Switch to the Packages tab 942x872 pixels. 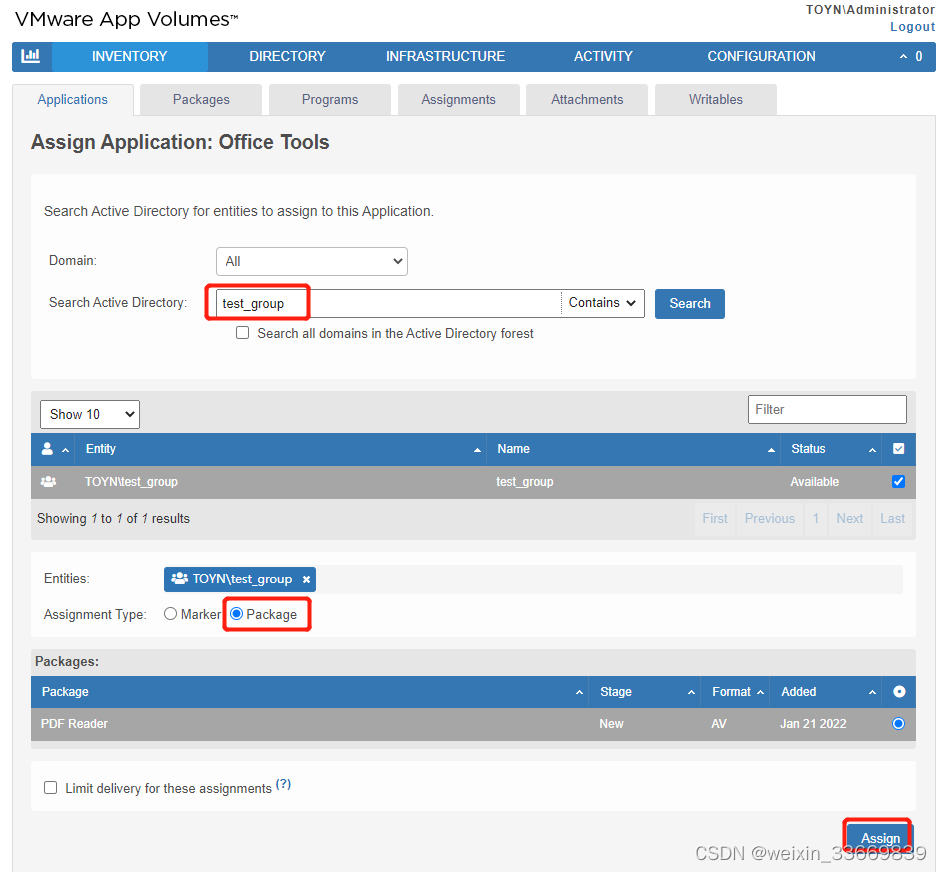point(201,100)
